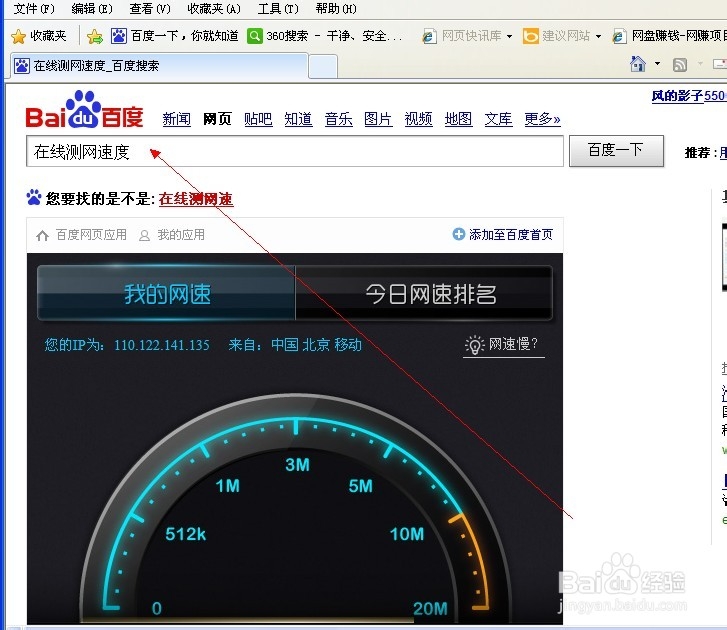Expand the 网页快讯库 dropdown arrow
This screenshot has width=727, height=630.
[x=510, y=36]
